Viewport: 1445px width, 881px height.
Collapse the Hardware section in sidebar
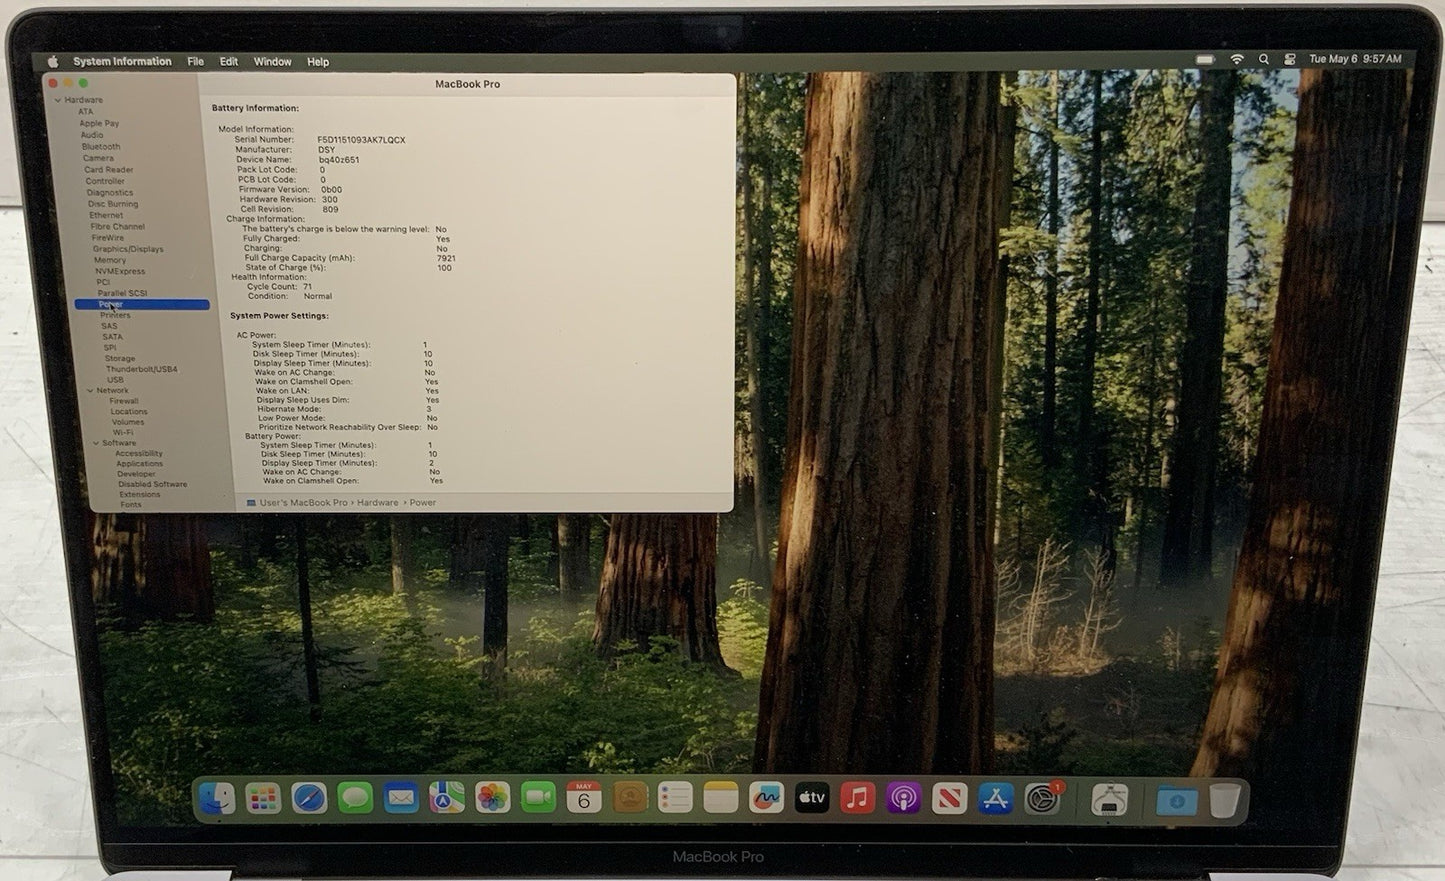(x=58, y=100)
